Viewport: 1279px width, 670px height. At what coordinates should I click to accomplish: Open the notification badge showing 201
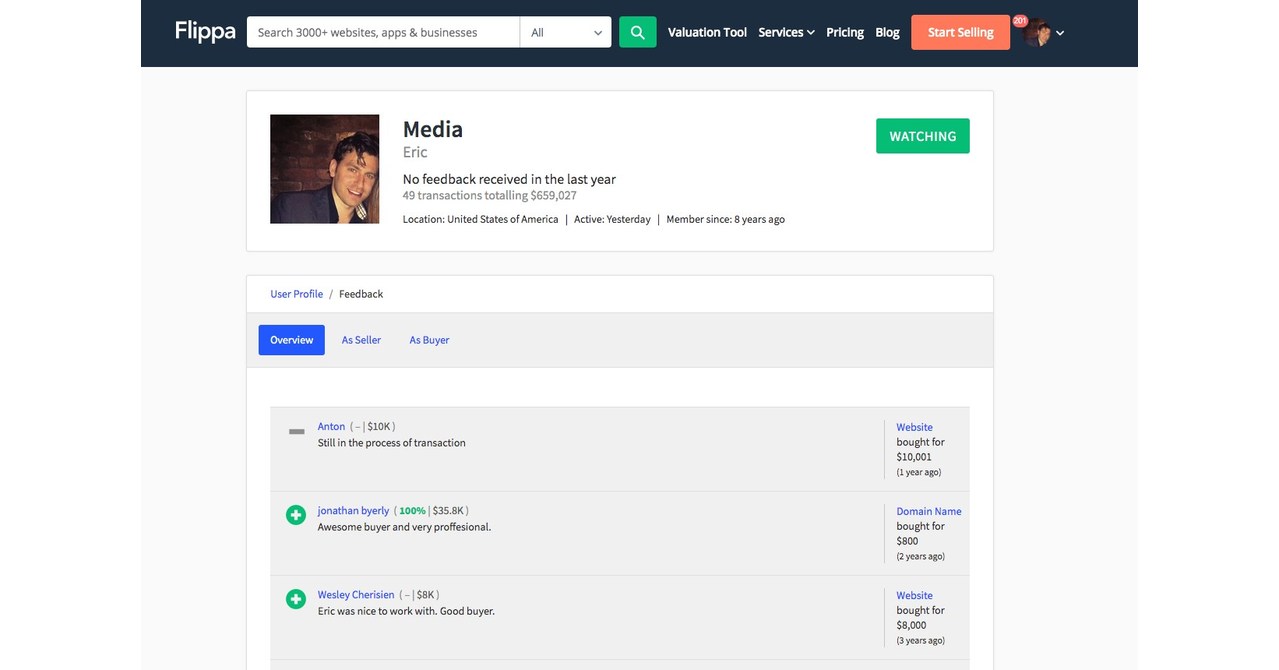(1019, 19)
